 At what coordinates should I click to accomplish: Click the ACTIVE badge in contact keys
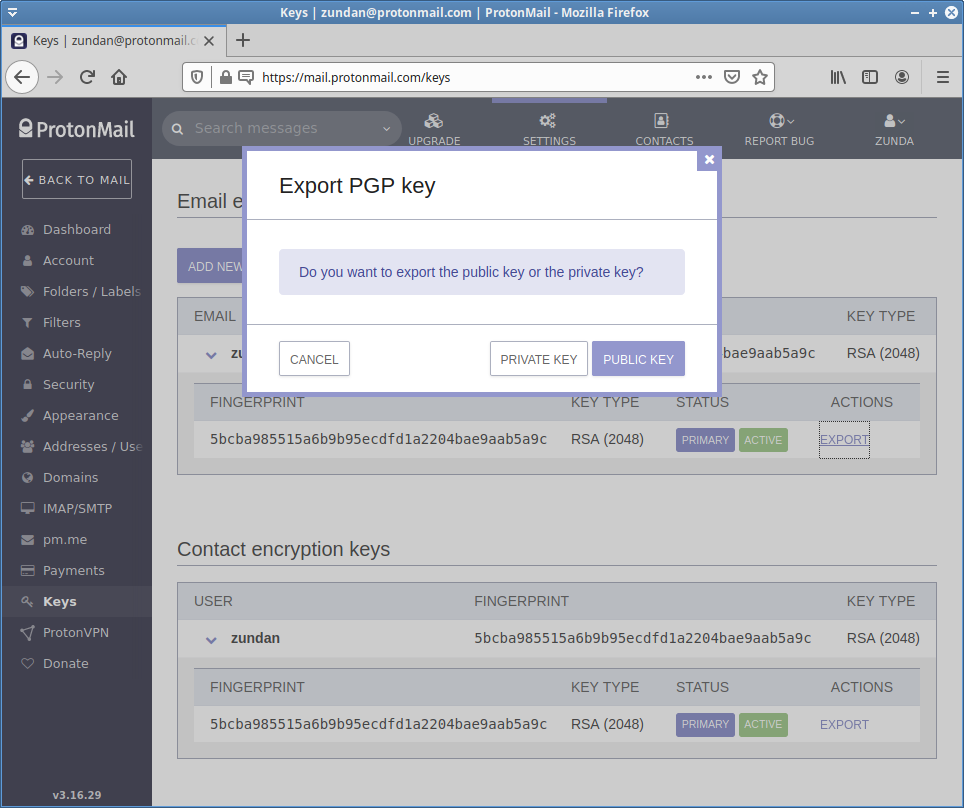coord(763,724)
